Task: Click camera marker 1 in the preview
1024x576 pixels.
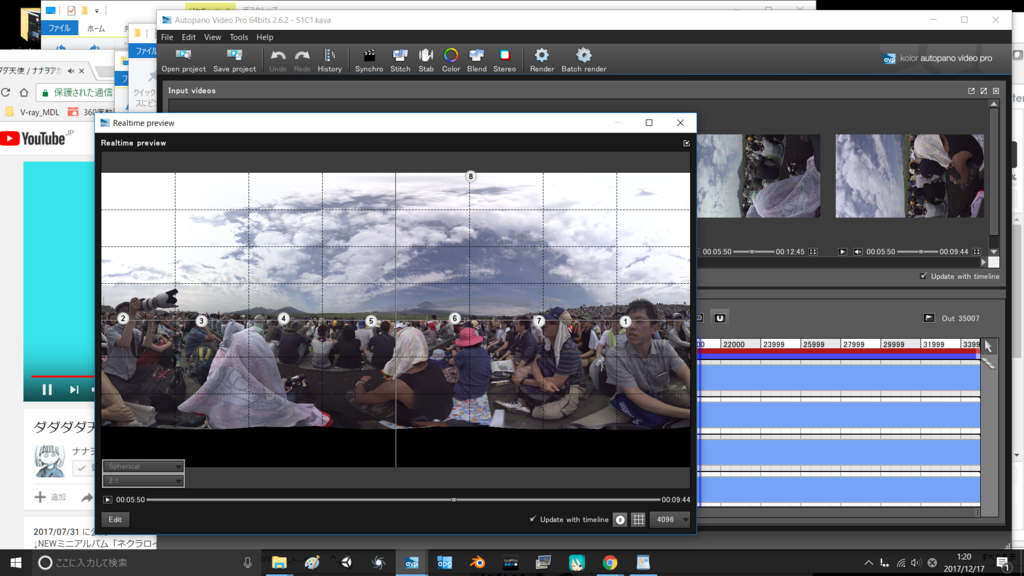Action: point(625,321)
